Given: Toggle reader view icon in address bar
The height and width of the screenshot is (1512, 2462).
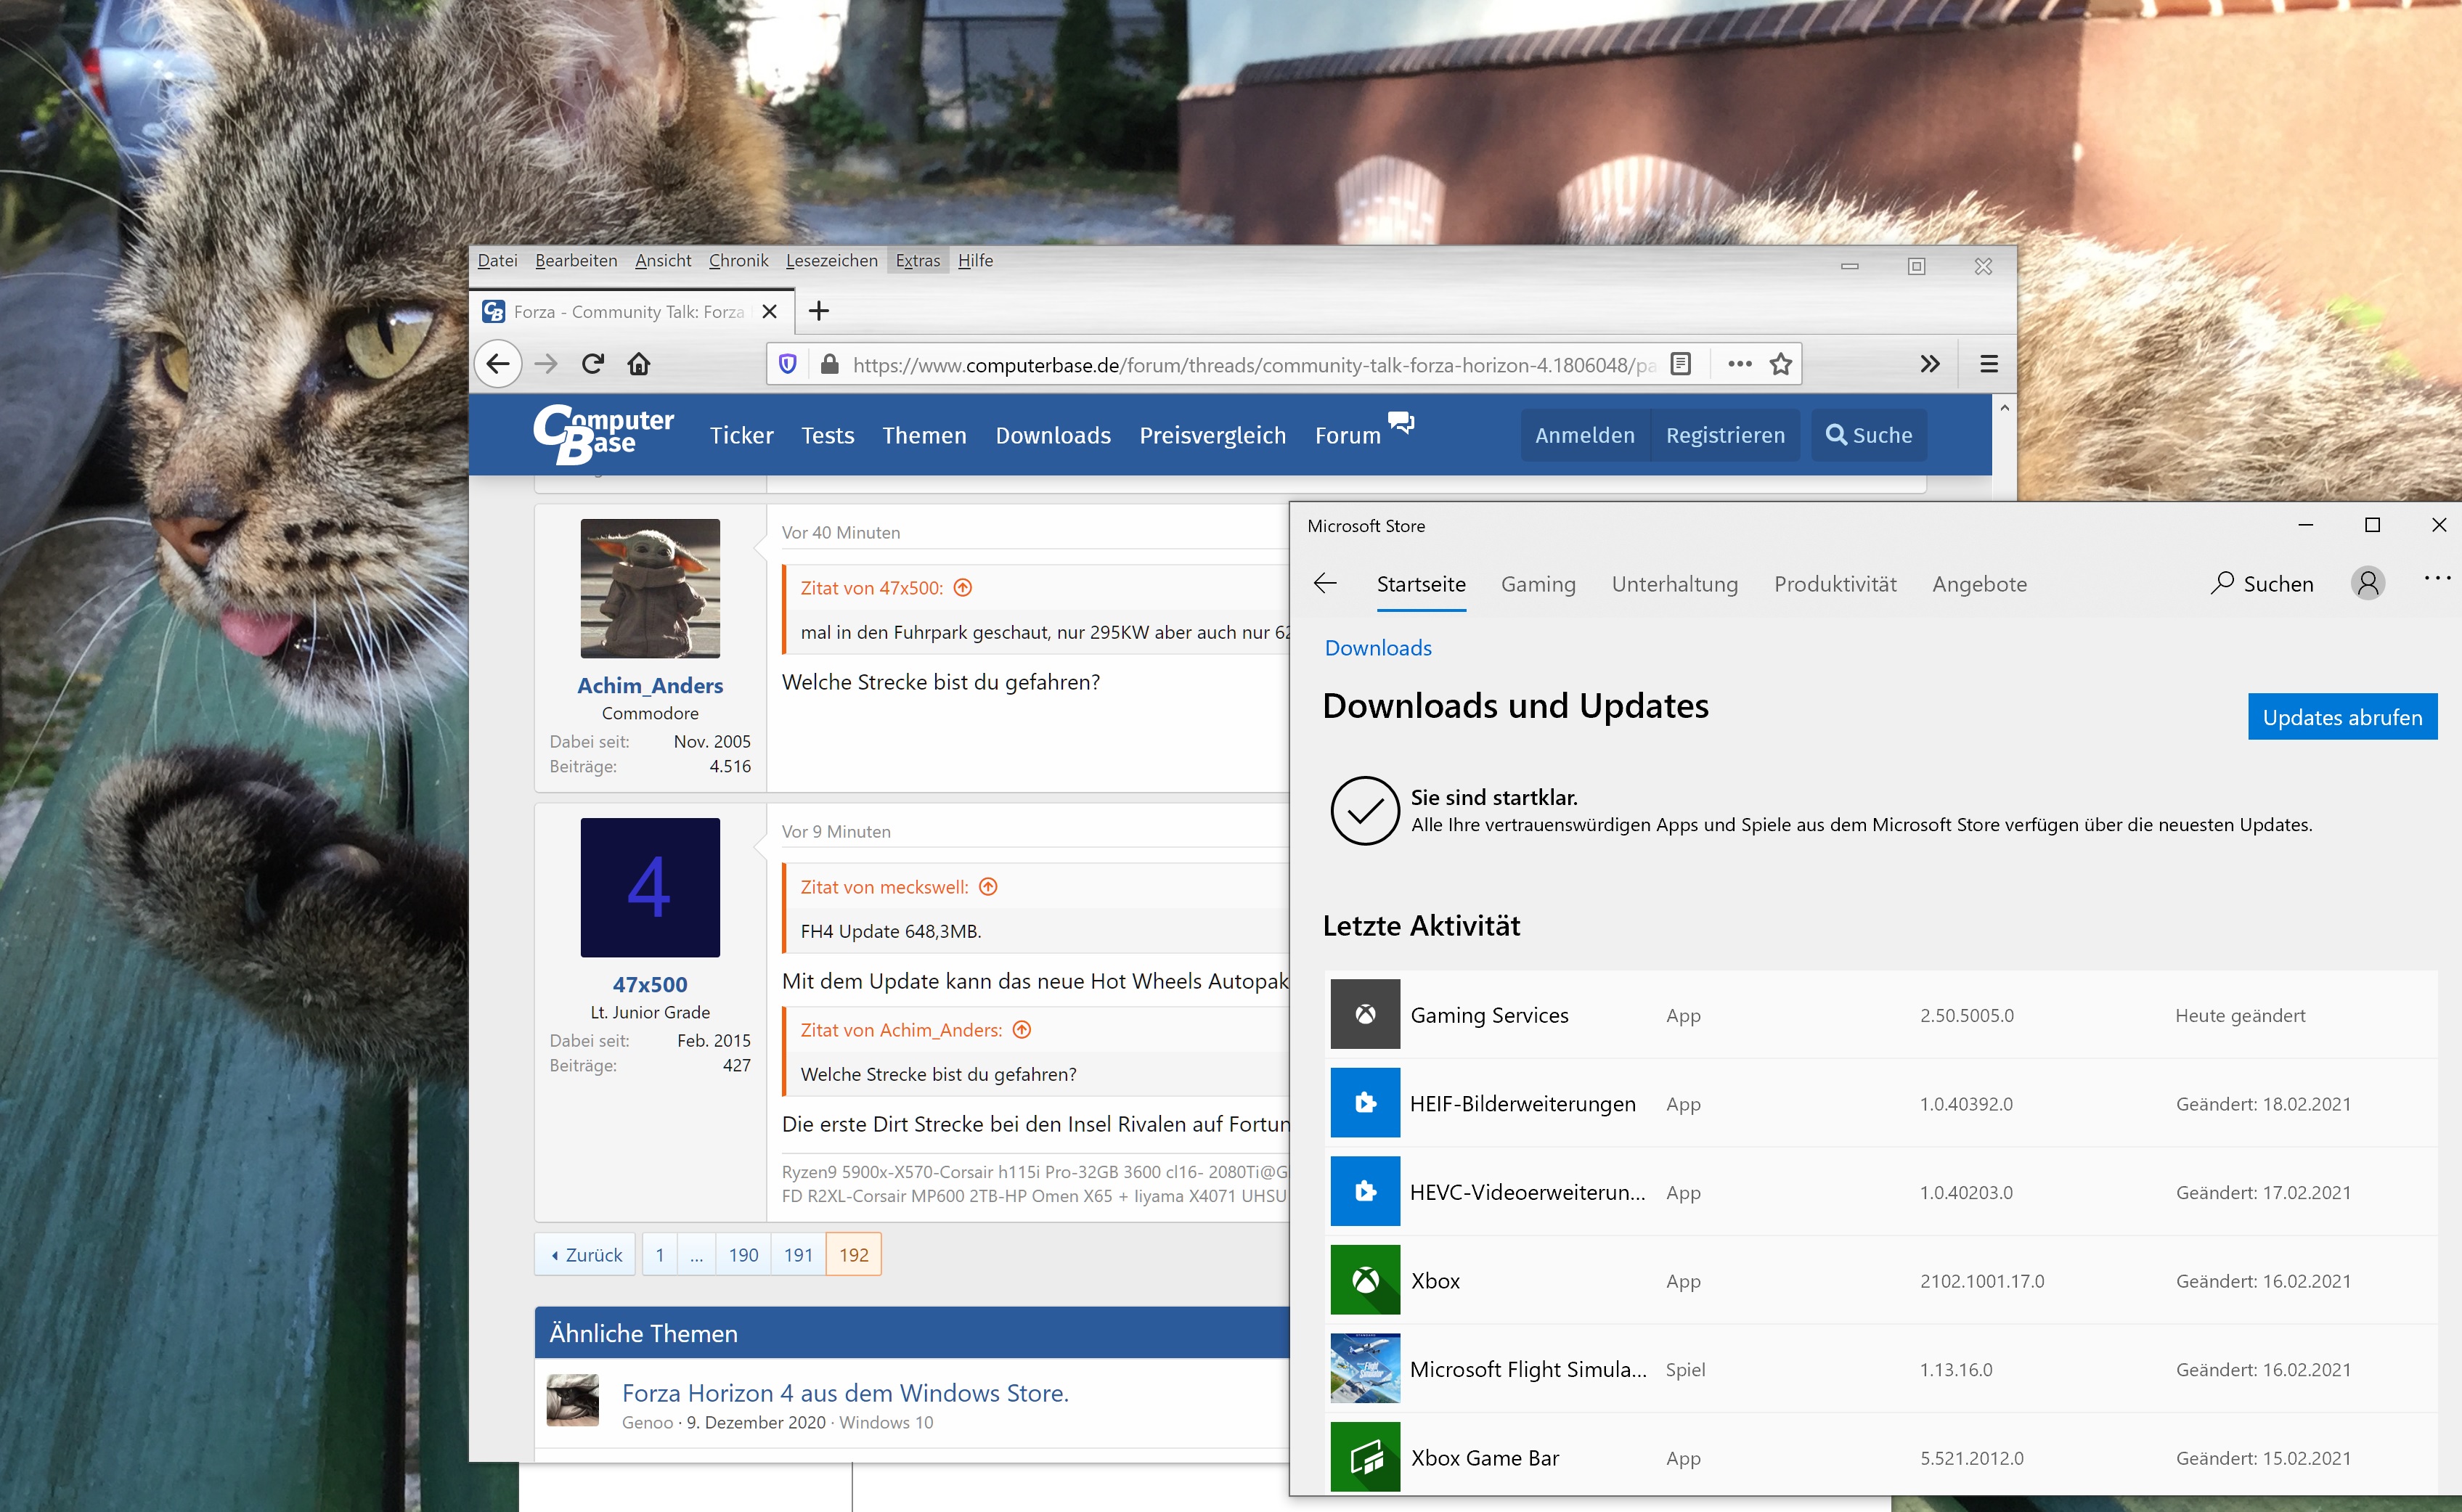Looking at the screenshot, I should tap(1681, 364).
